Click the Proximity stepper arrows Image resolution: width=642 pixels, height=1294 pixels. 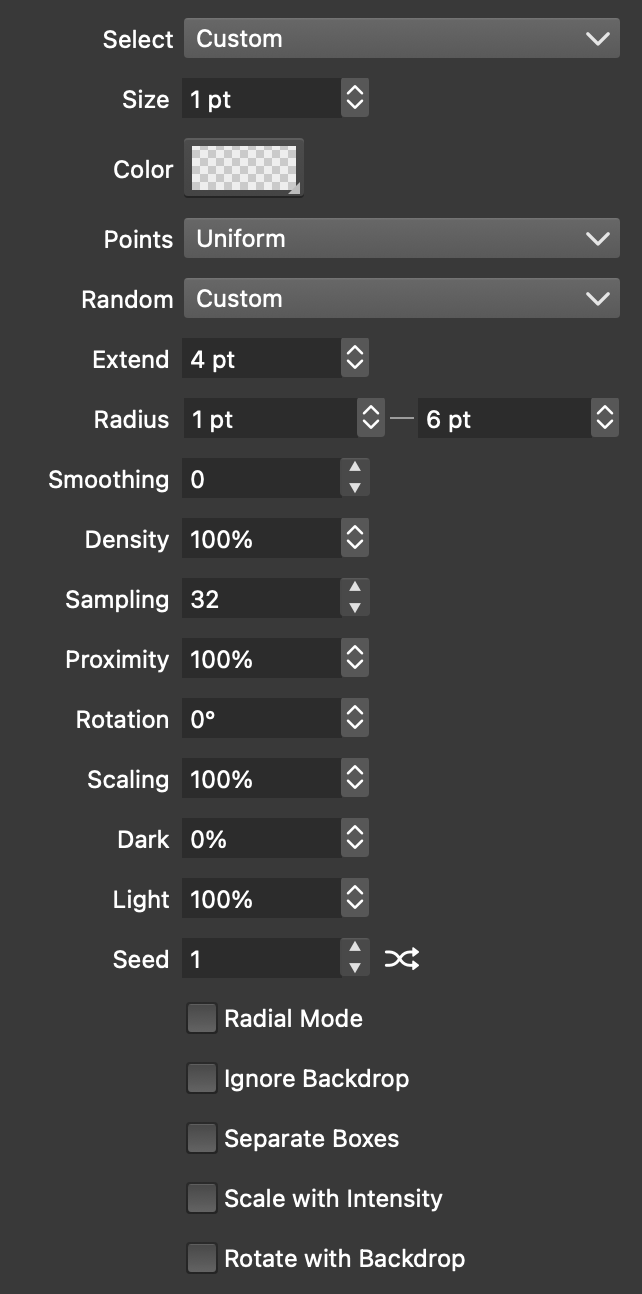tap(355, 660)
